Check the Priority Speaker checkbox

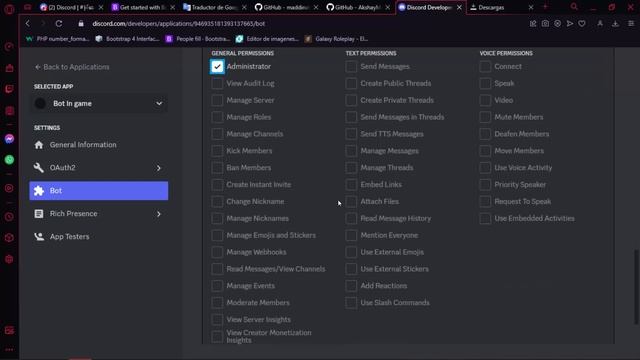click(485, 184)
